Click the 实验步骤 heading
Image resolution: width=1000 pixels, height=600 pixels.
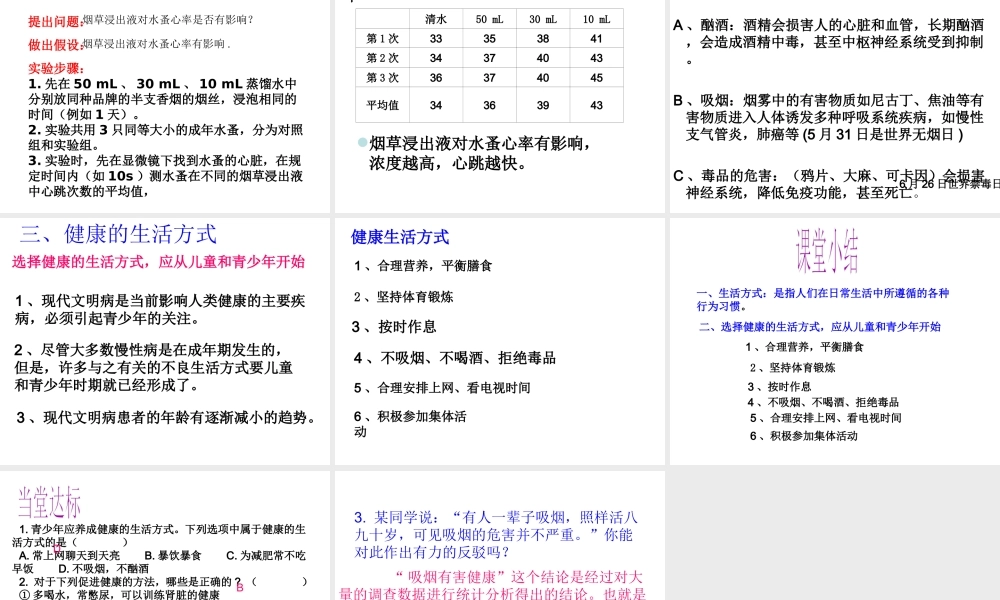click(x=56, y=68)
